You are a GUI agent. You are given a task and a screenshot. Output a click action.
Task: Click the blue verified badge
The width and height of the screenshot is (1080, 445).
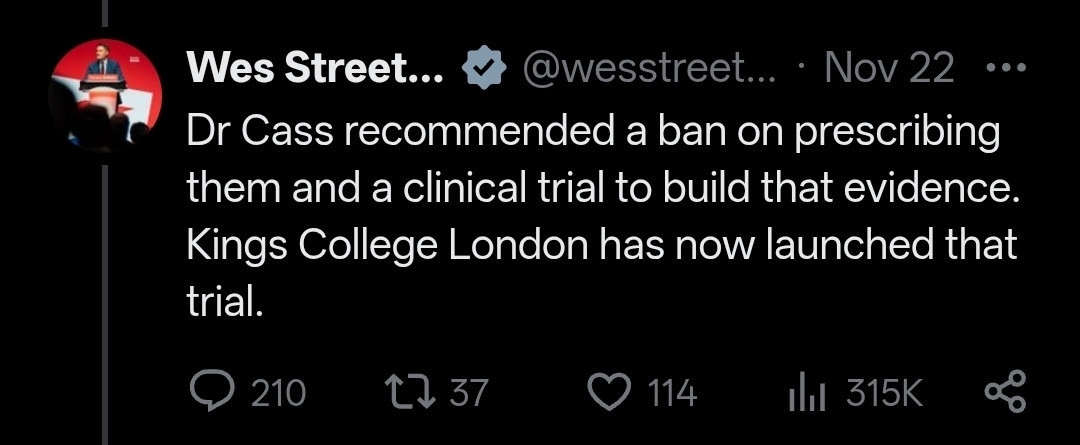coord(483,68)
